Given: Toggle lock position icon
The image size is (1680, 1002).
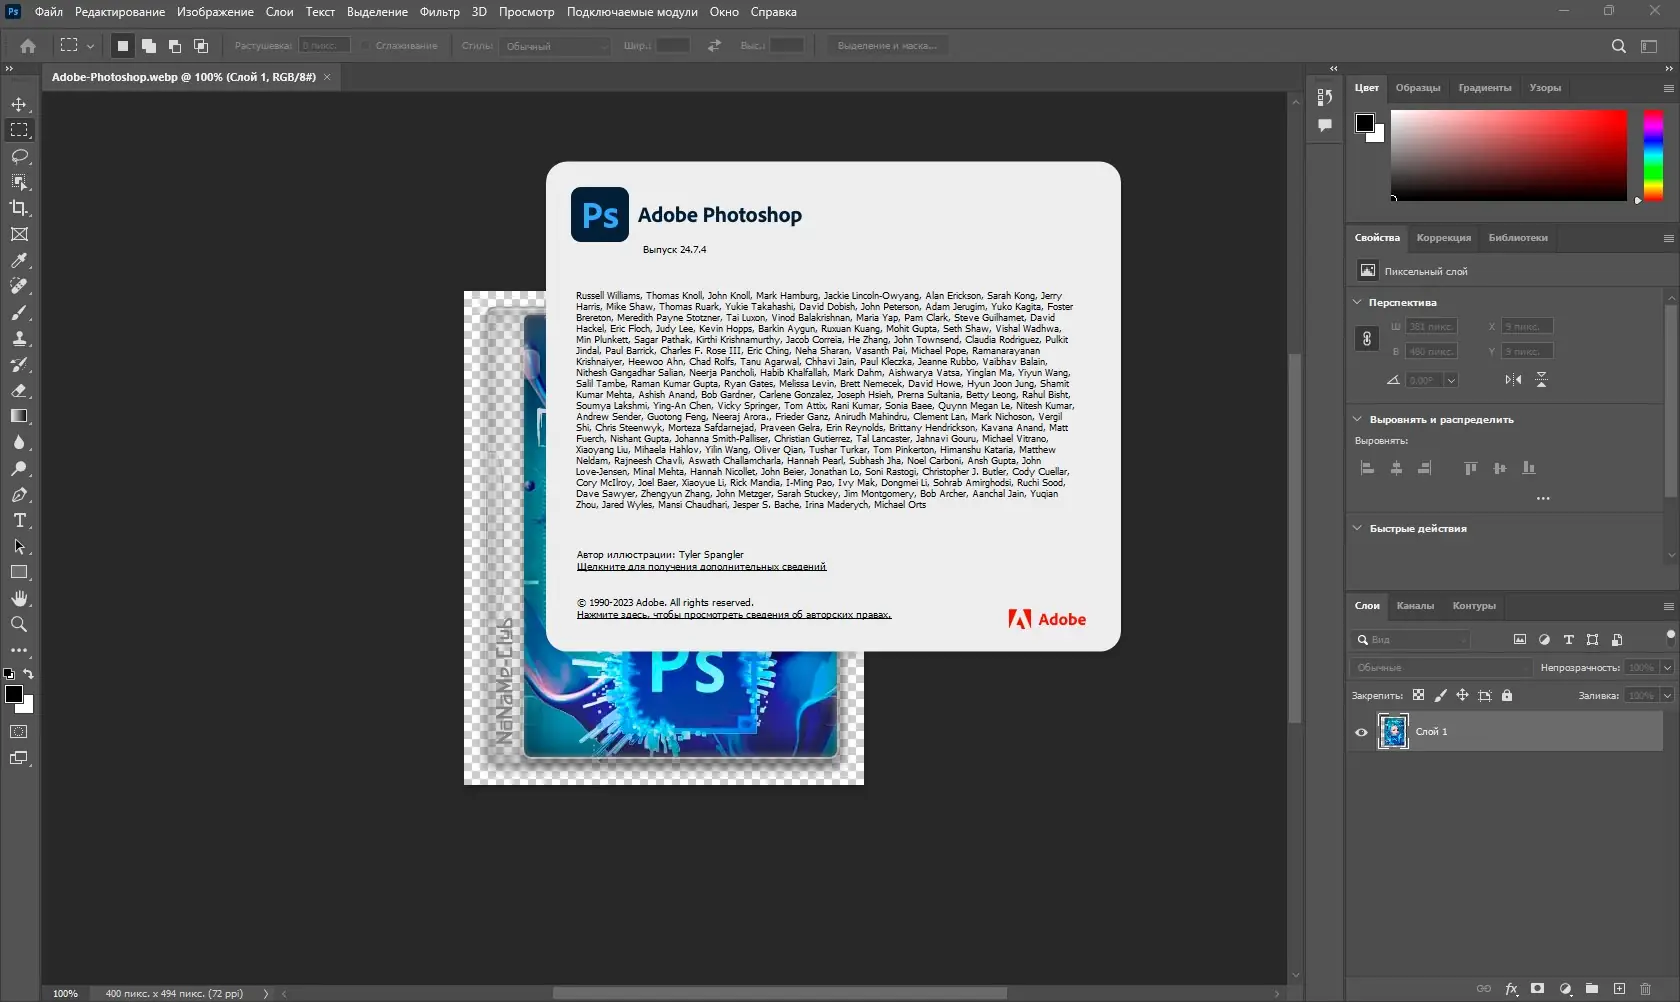Looking at the screenshot, I should pyautogui.click(x=1462, y=695).
